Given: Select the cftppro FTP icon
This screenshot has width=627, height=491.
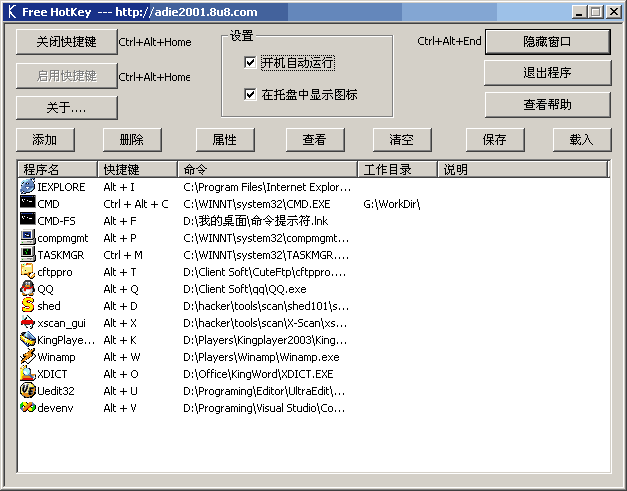Looking at the screenshot, I should [x=28, y=271].
